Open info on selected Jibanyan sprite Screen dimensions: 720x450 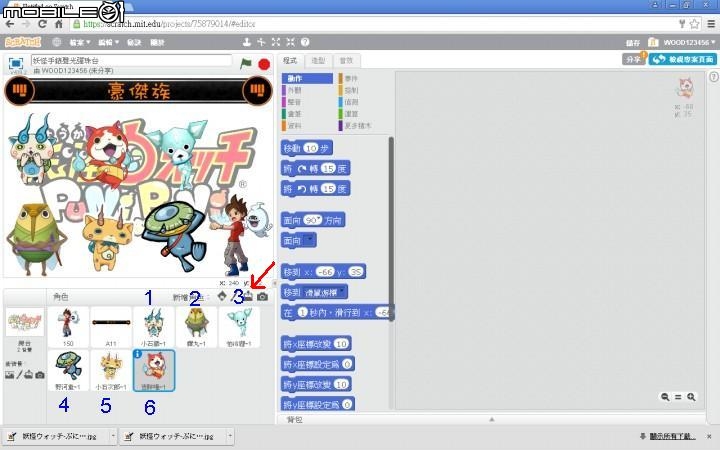tap(137, 354)
